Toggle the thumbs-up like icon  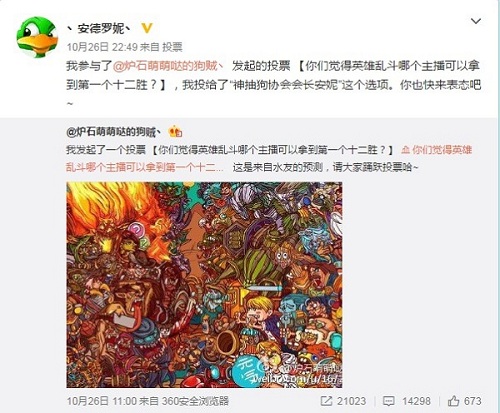[453, 401]
